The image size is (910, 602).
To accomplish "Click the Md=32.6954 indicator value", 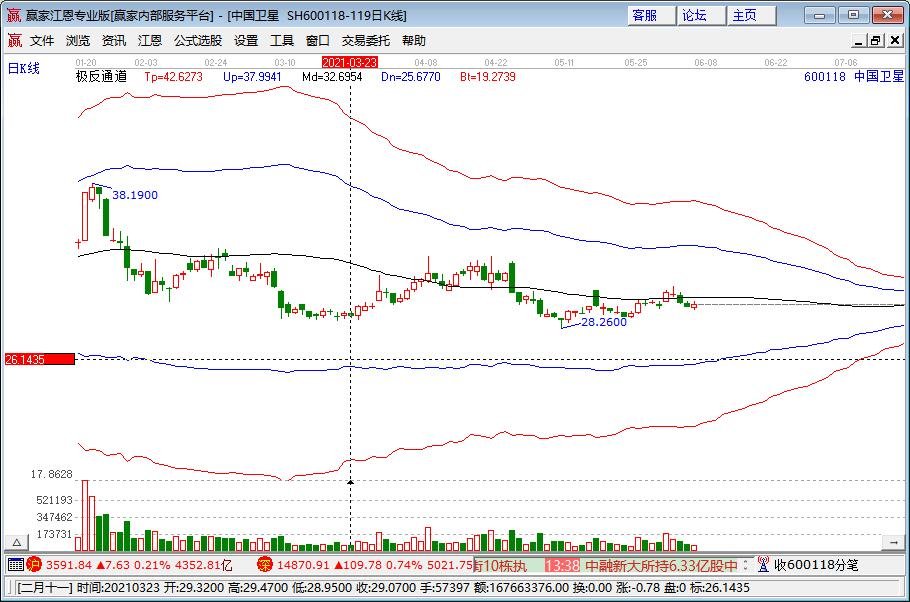I will tap(332, 77).
